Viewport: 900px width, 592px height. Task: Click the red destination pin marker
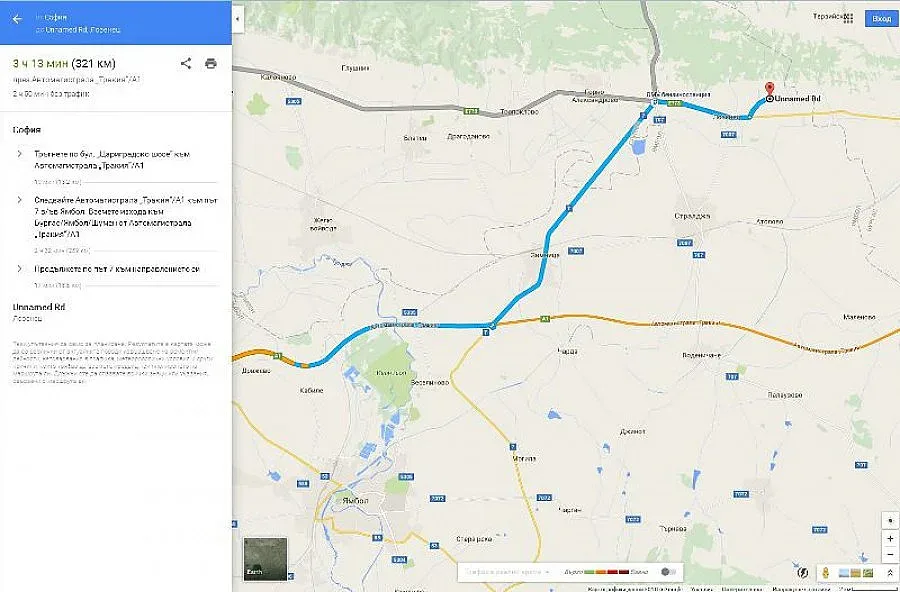[x=769, y=90]
